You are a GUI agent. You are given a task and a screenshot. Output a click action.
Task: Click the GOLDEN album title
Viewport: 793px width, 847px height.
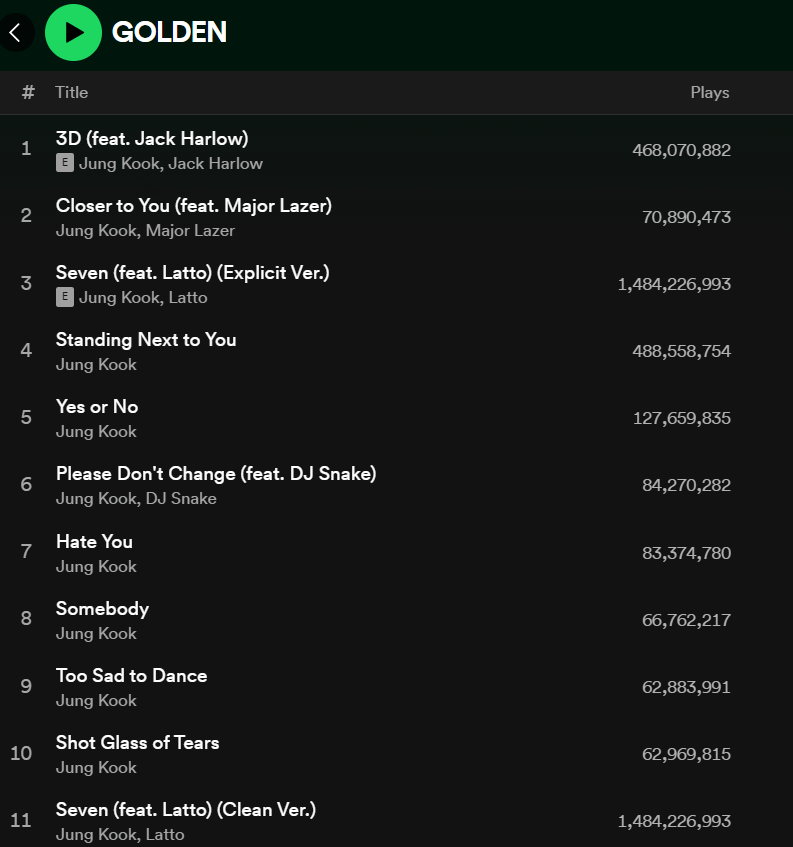point(169,32)
